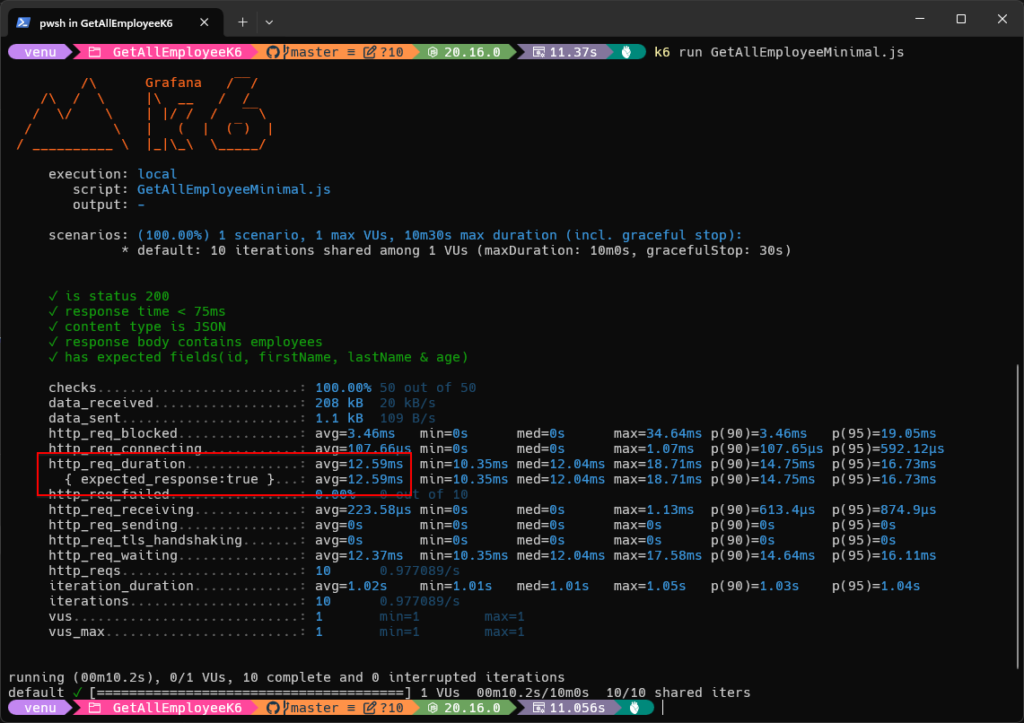Click the running (00m10.2s) status line
This screenshot has width=1024, height=723.
pos(287,677)
